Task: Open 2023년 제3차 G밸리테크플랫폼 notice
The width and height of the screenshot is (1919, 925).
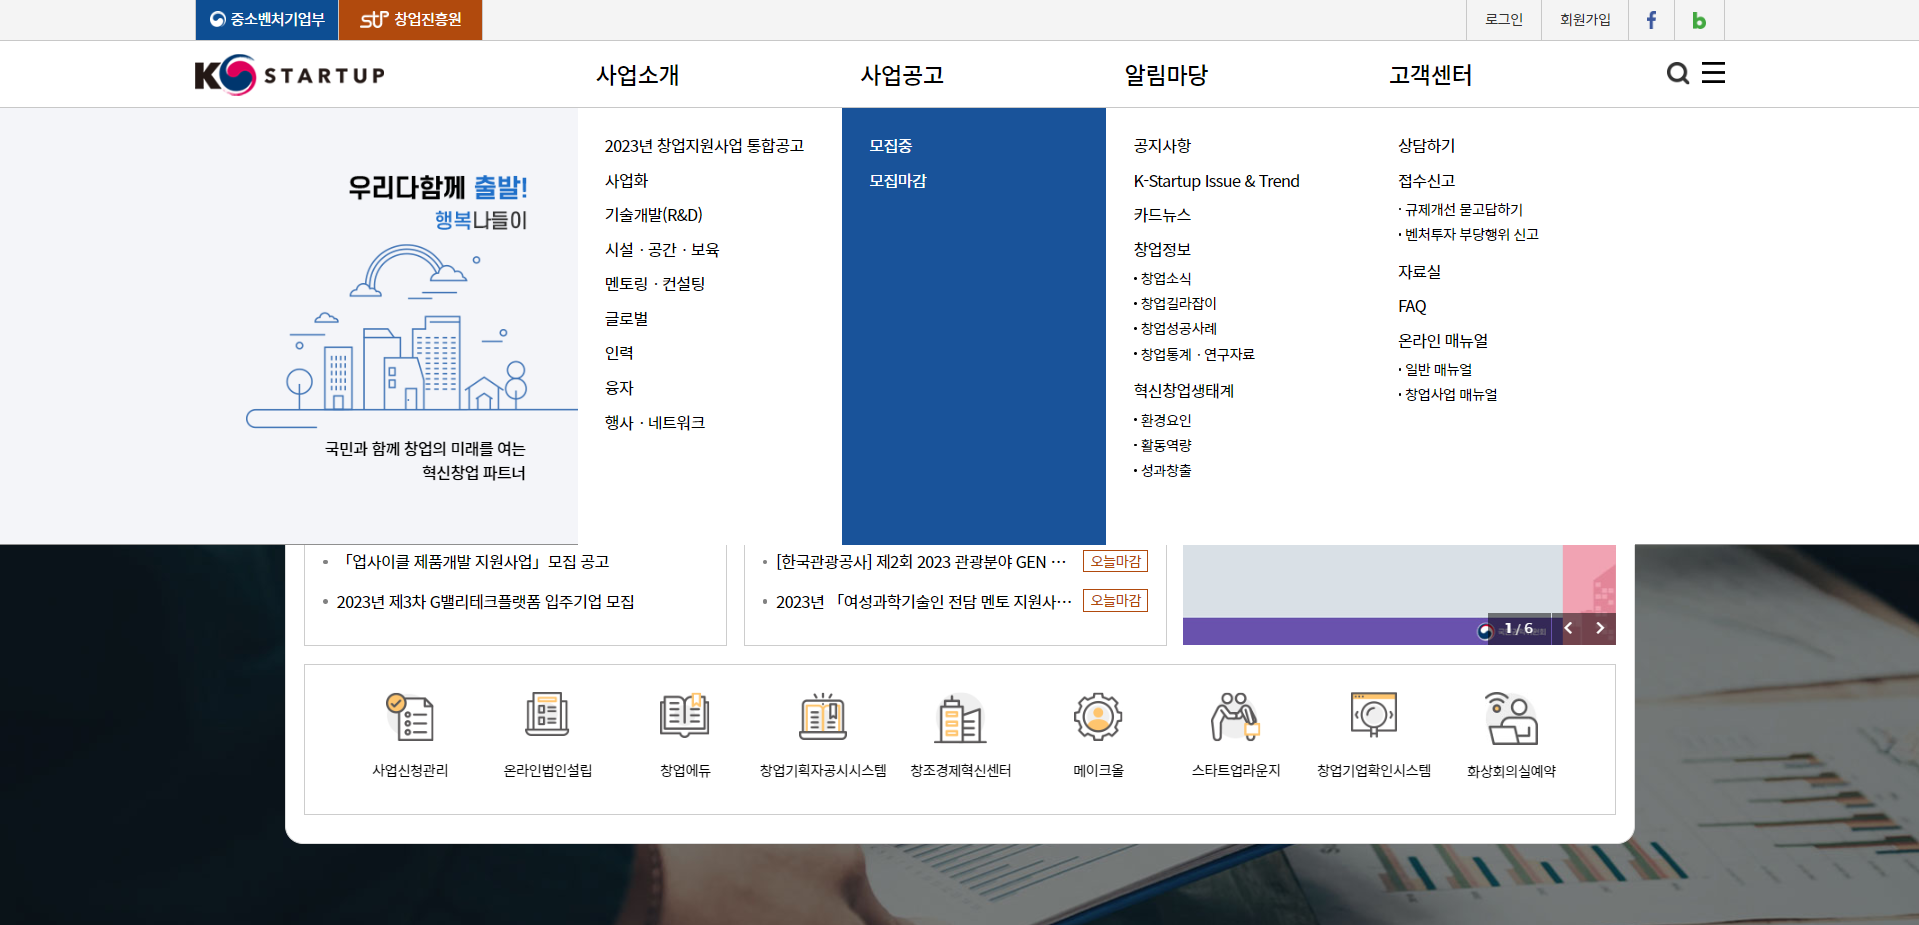Action: pyautogui.click(x=485, y=602)
